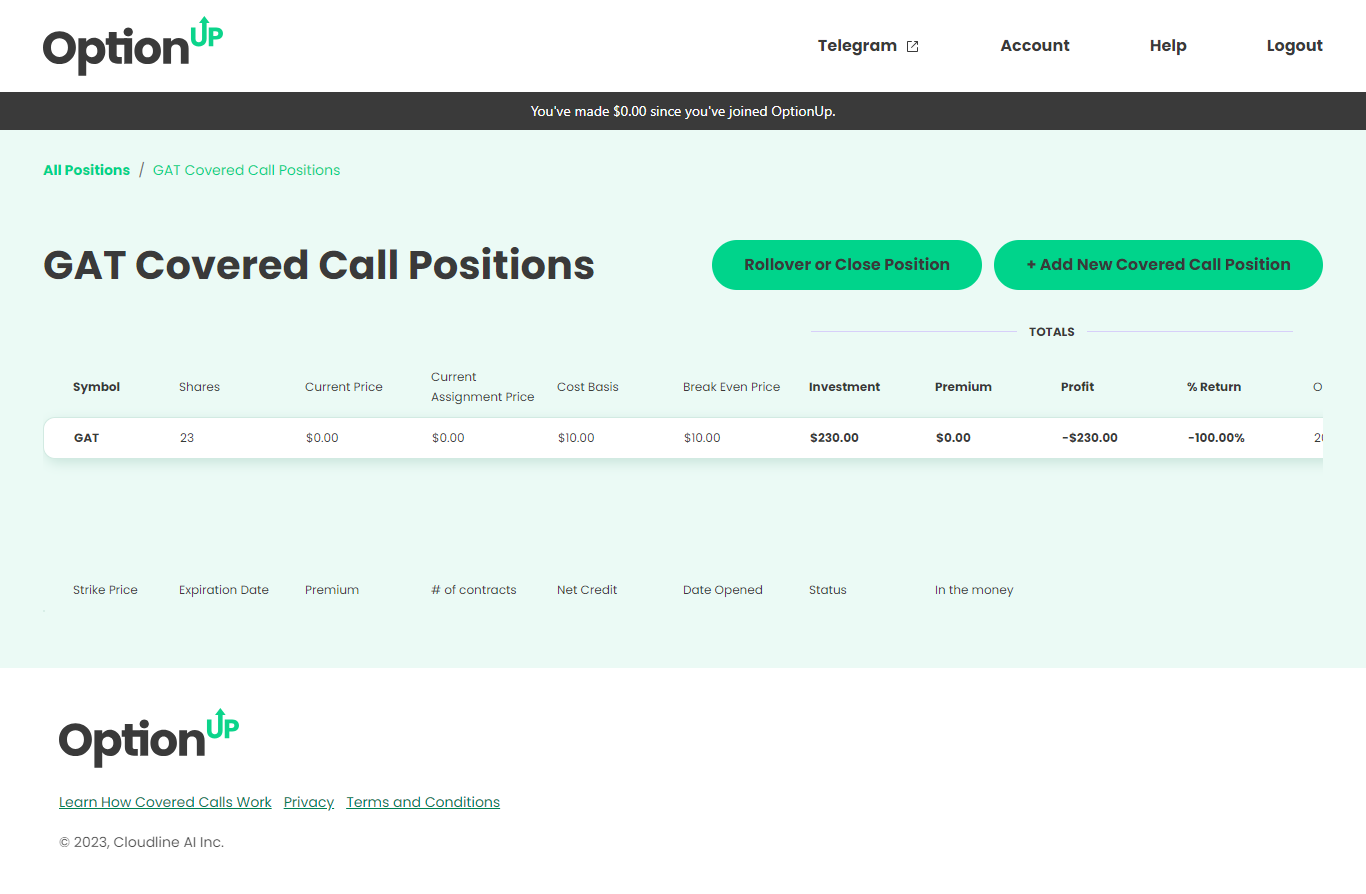Click the banner text about earnings since joining

(x=683, y=111)
